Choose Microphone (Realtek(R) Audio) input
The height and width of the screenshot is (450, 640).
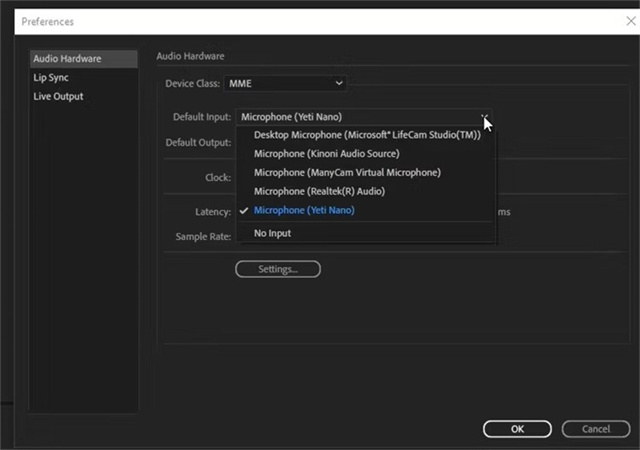319,191
